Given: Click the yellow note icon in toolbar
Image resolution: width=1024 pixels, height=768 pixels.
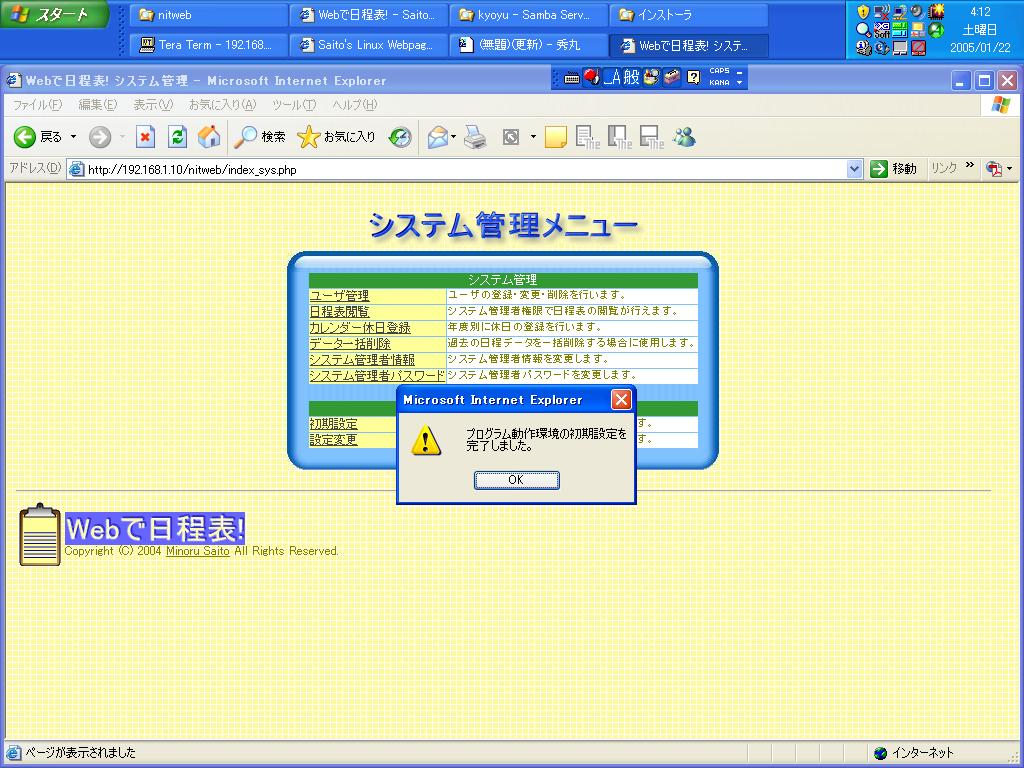Looking at the screenshot, I should pyautogui.click(x=556, y=137).
